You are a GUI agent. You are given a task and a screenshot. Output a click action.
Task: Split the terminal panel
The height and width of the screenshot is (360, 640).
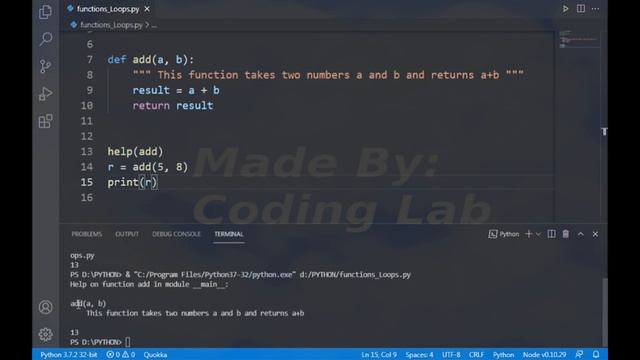click(551, 234)
